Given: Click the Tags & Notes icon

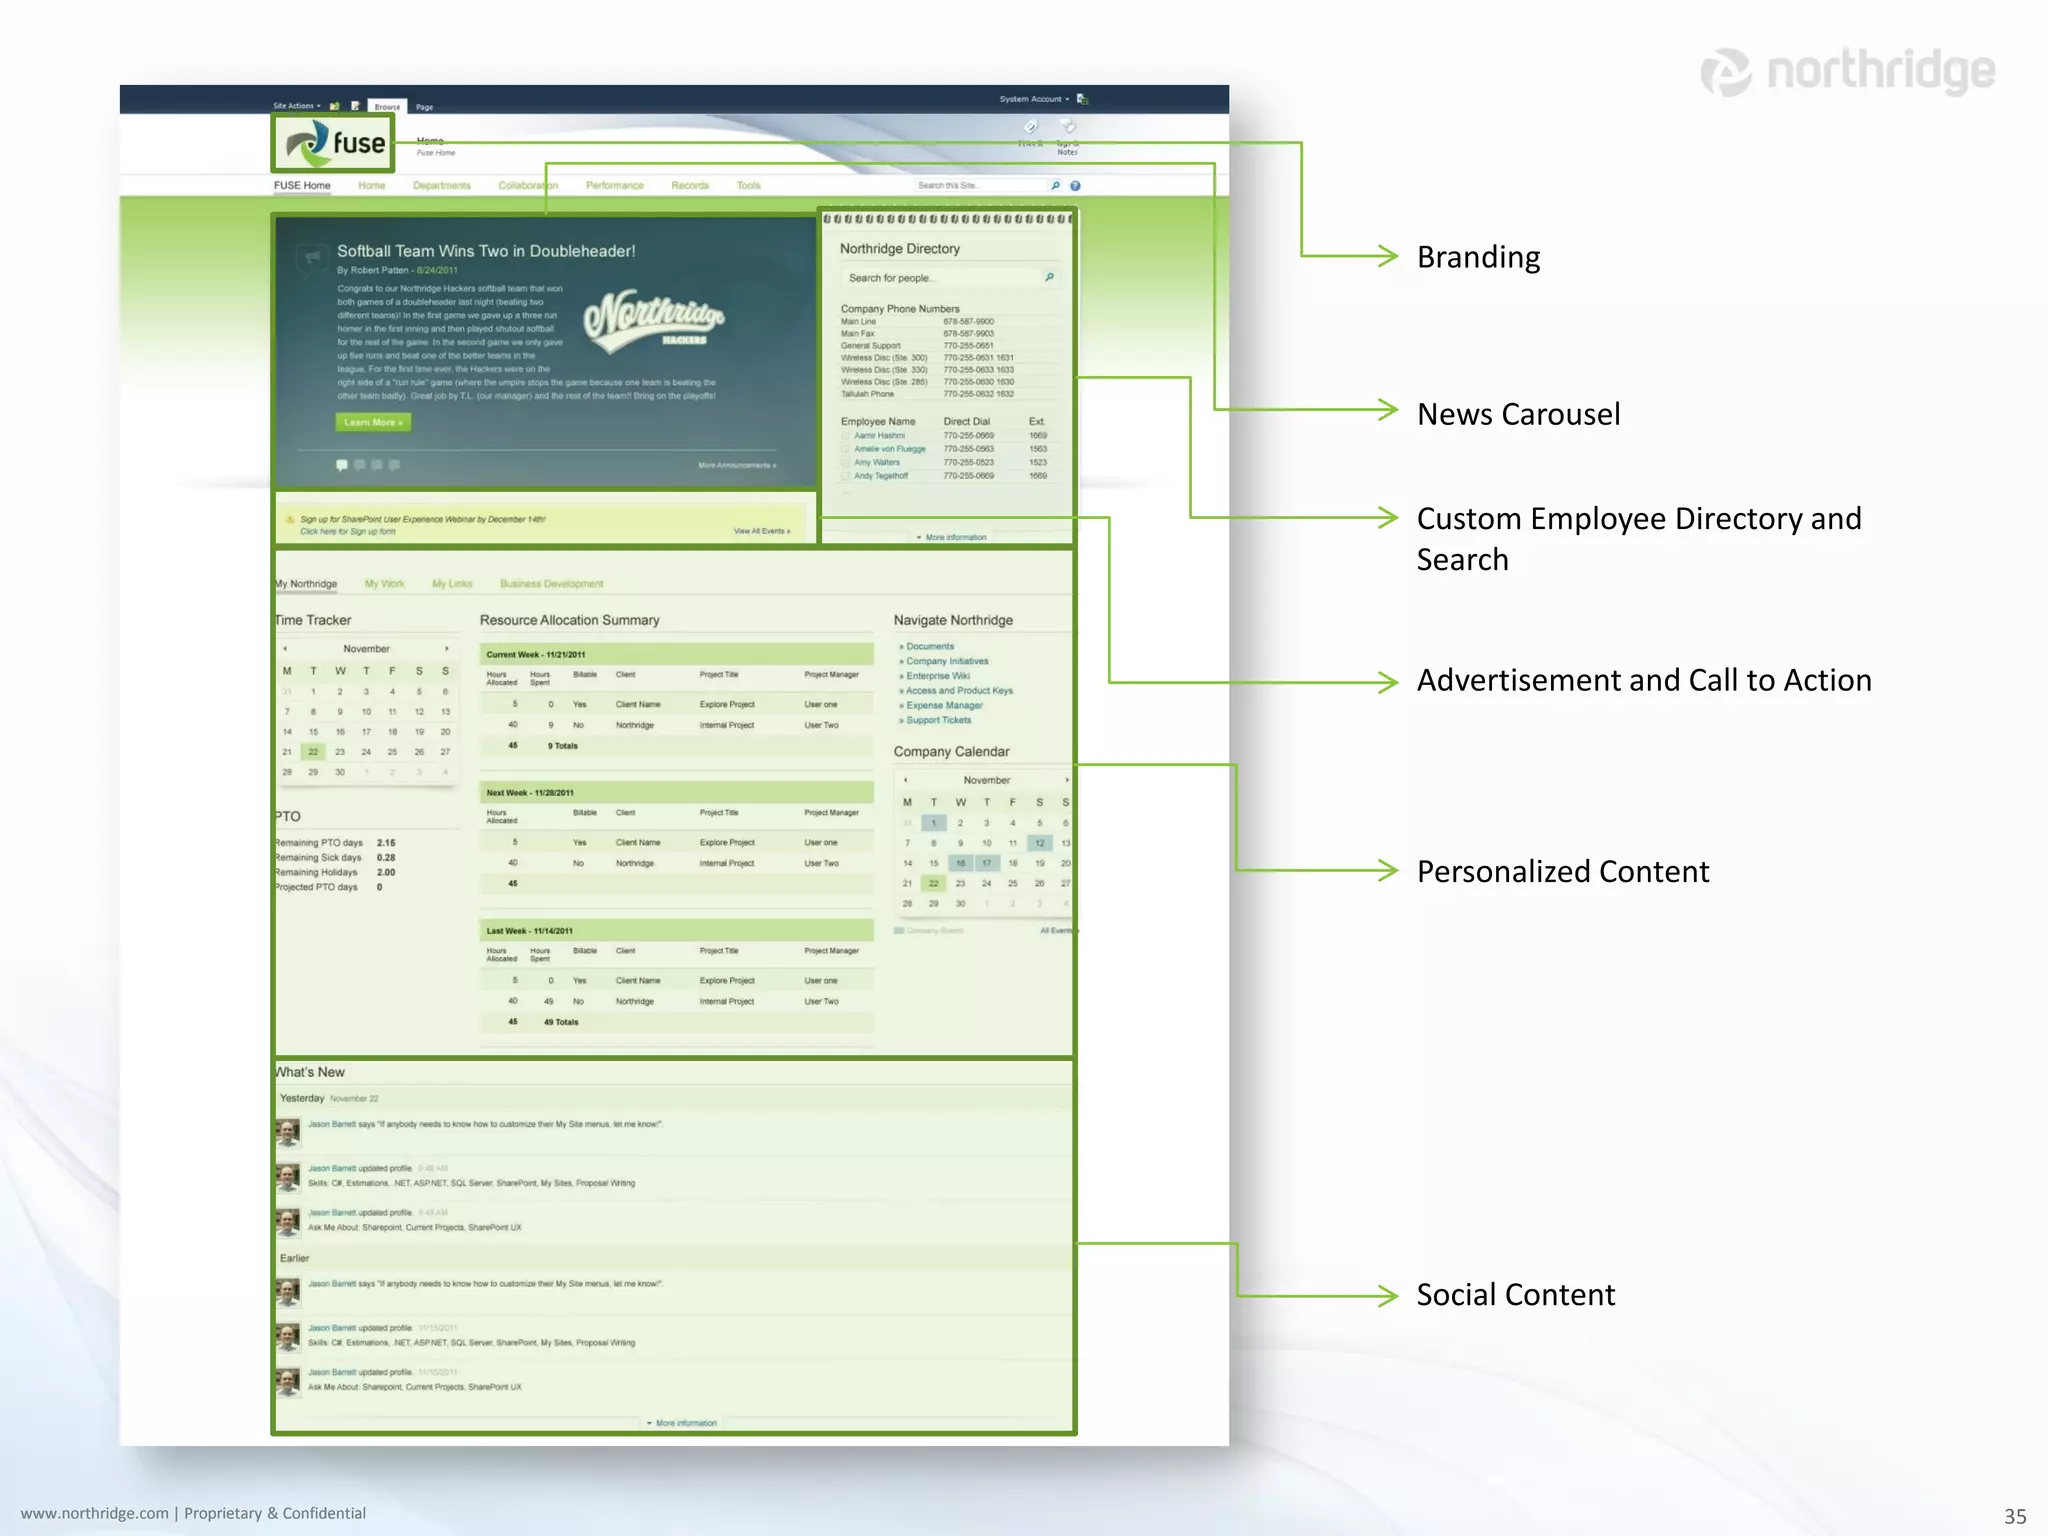Looking at the screenshot, I should click(x=1068, y=128).
